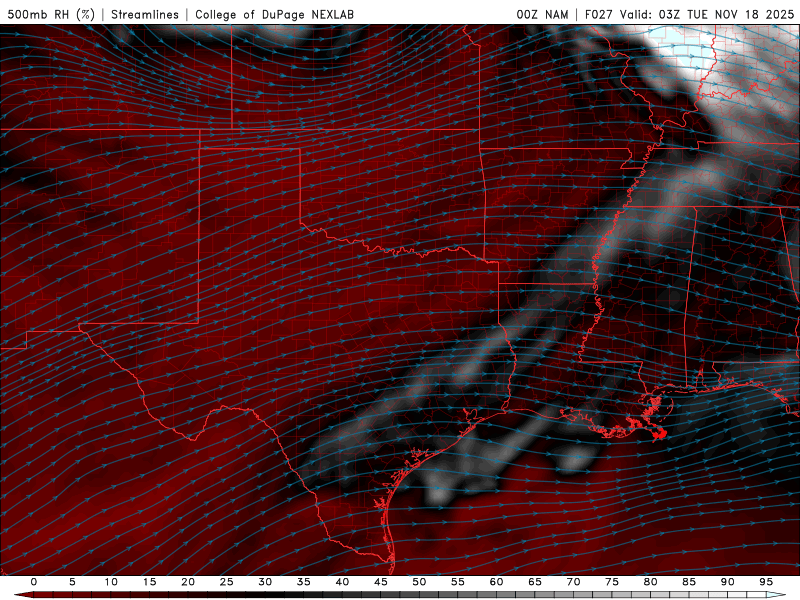Choose the "60" legend tick label

pyautogui.click(x=496, y=582)
